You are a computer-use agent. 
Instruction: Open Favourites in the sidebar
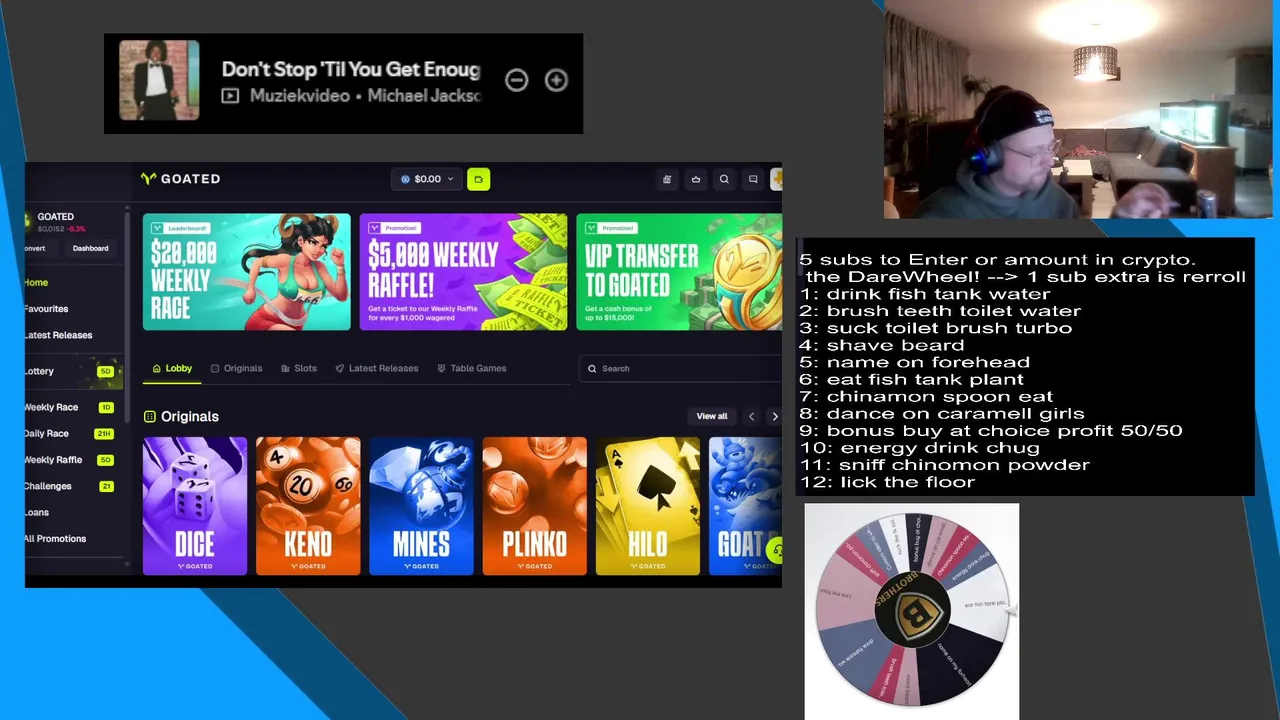[47, 309]
